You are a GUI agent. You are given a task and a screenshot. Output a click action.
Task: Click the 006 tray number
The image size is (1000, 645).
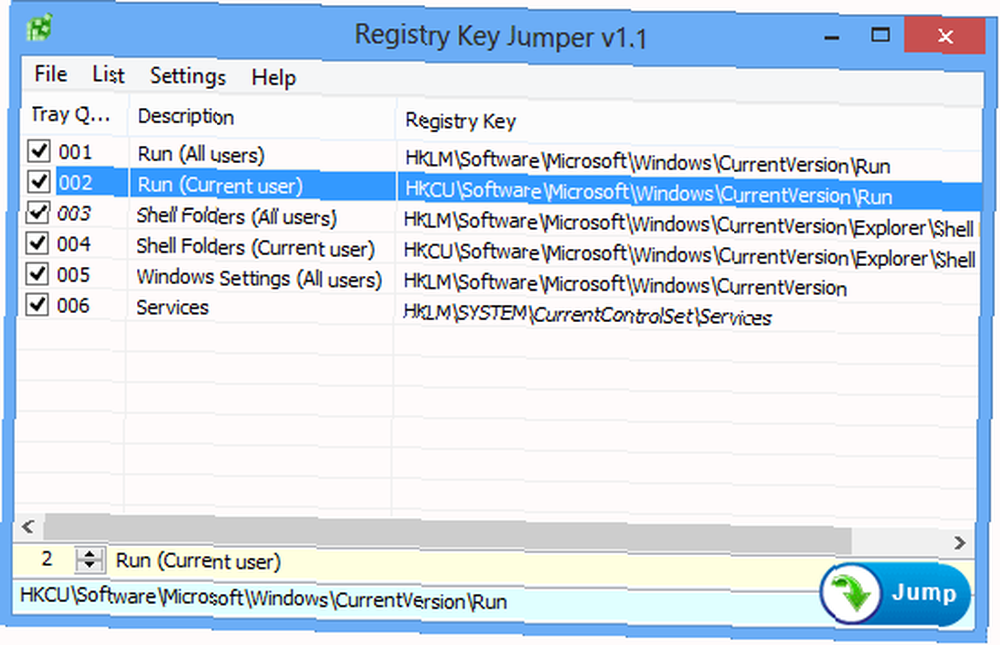(x=73, y=305)
